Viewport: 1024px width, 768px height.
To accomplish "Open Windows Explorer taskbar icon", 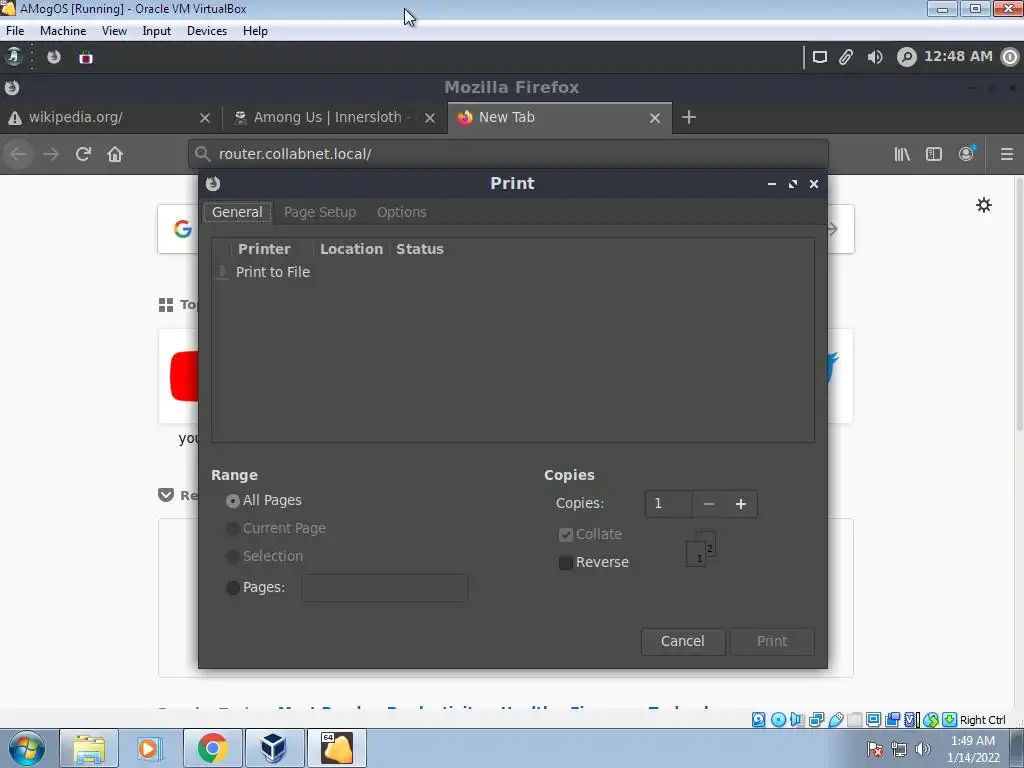I will [89, 748].
